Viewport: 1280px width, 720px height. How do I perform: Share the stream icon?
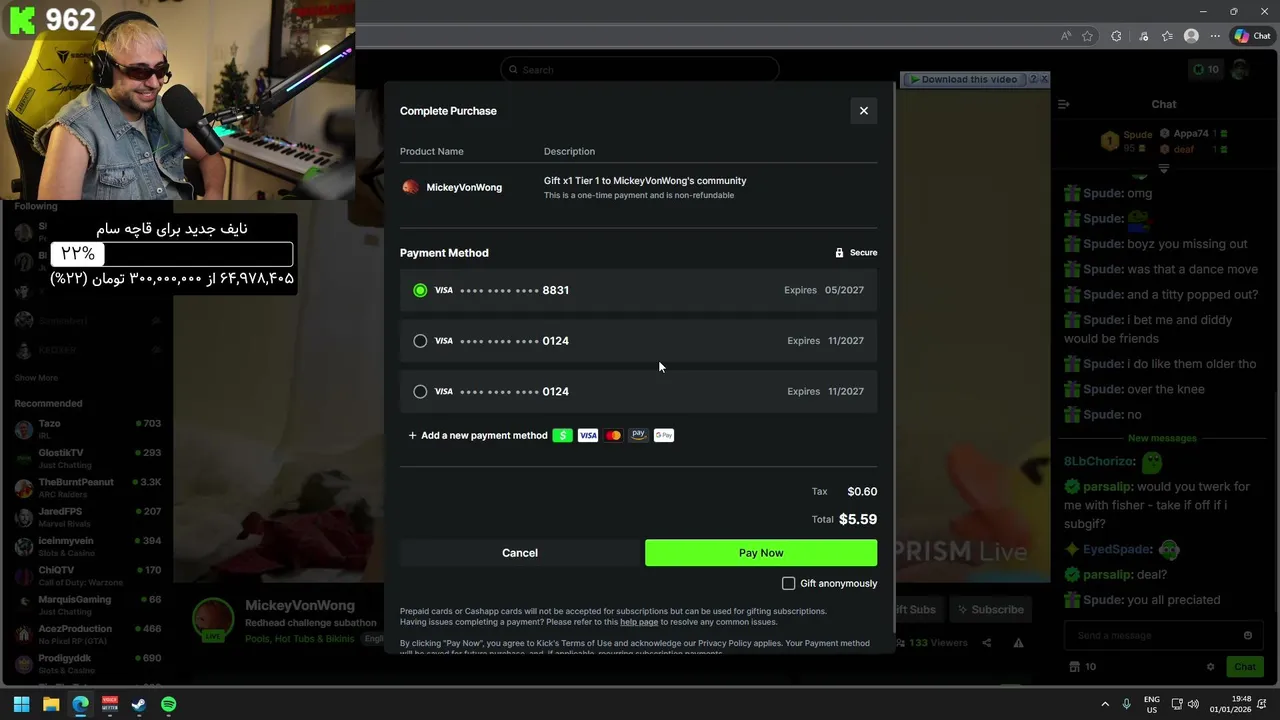[987, 643]
